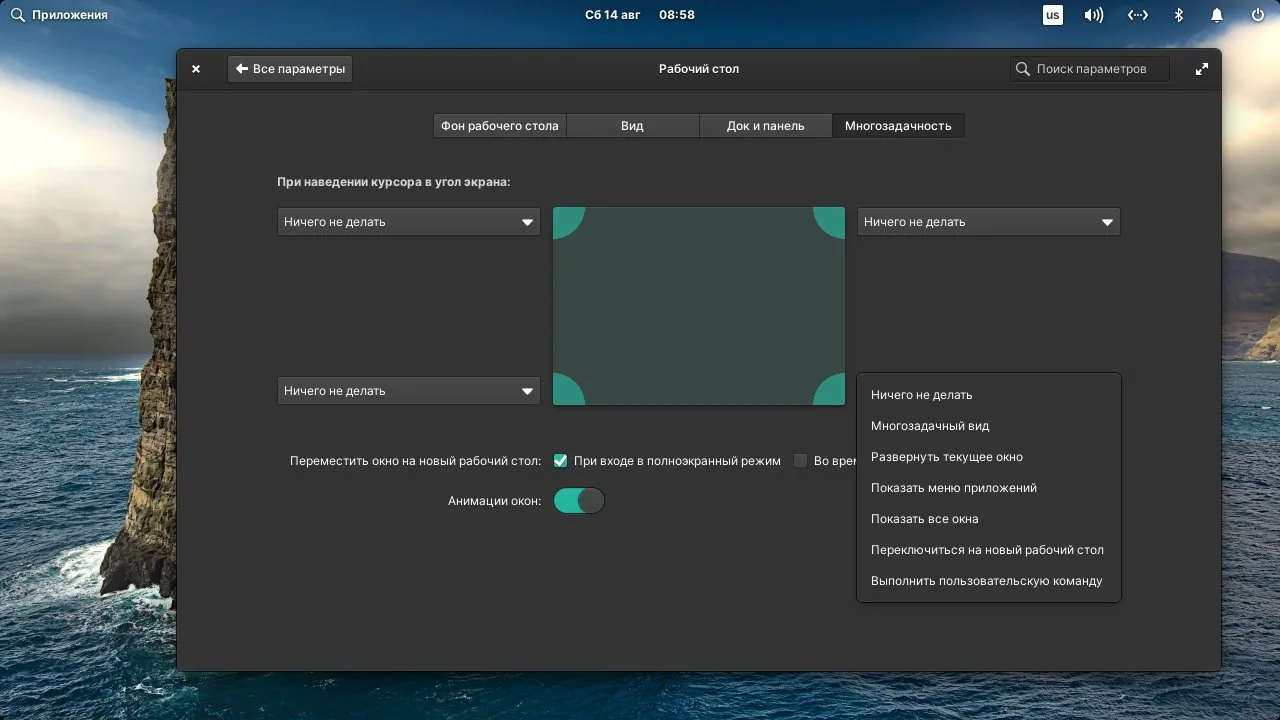Click the 'us' keyboard layout indicator

pos(1052,14)
